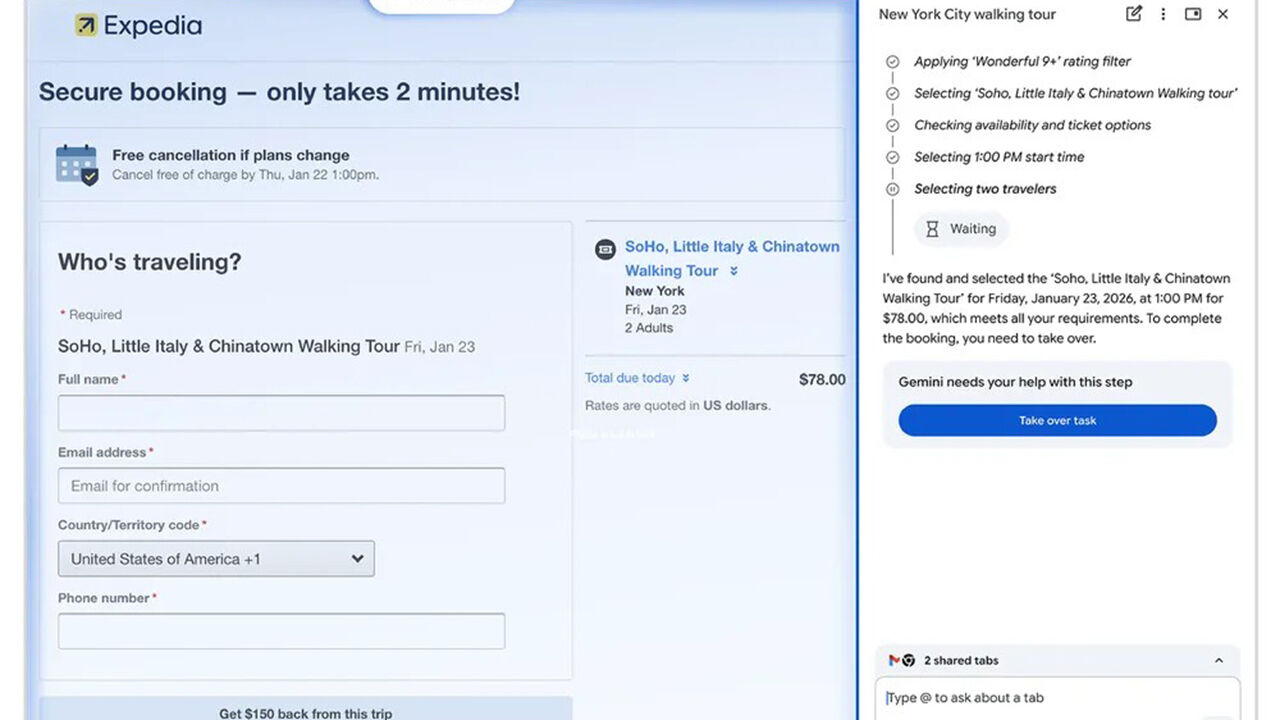Click the 'Type @ to ask about a tab' box
Image resolution: width=1280 pixels, height=720 pixels.
click(x=1056, y=698)
